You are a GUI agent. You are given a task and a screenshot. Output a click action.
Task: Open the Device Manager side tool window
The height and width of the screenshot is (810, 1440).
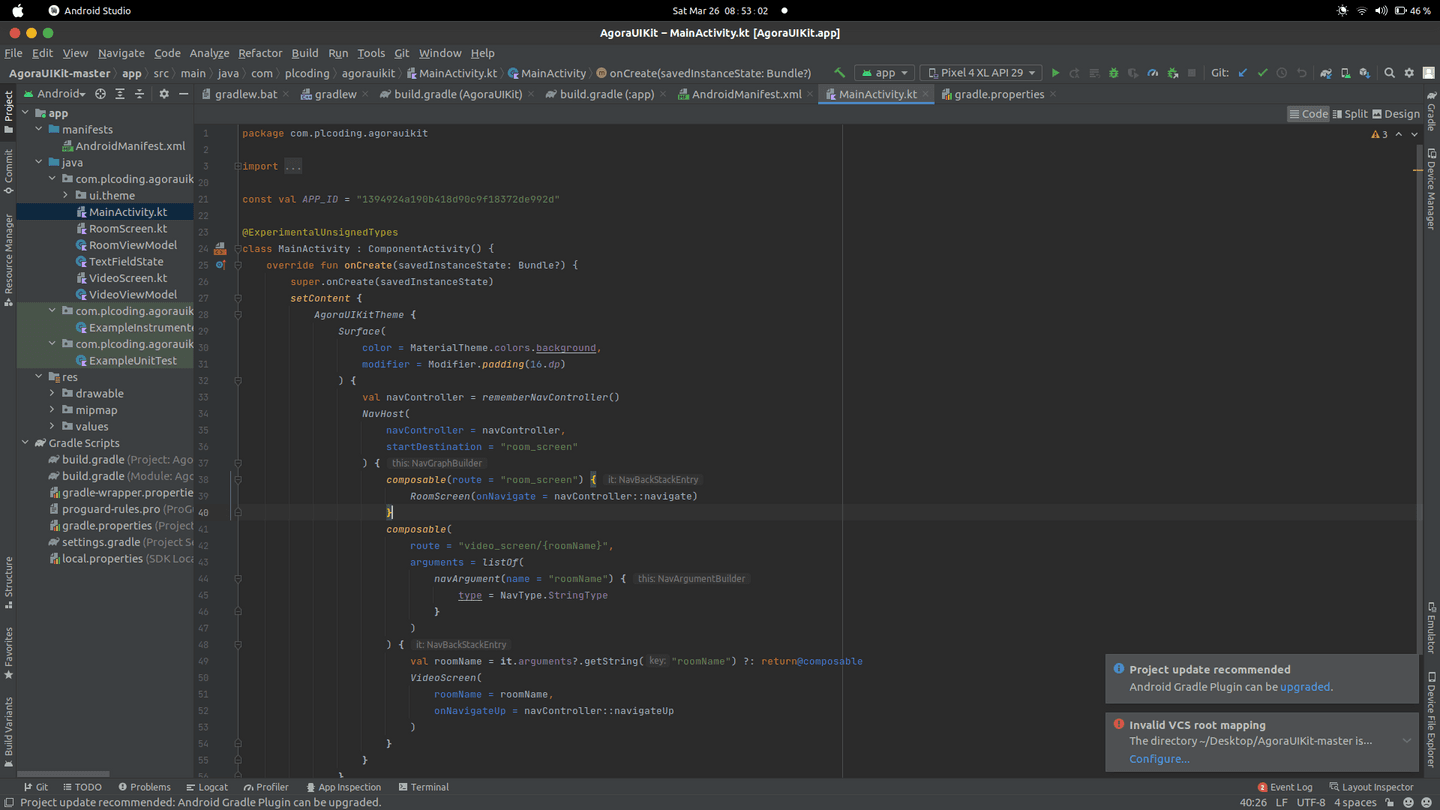coord(1431,189)
